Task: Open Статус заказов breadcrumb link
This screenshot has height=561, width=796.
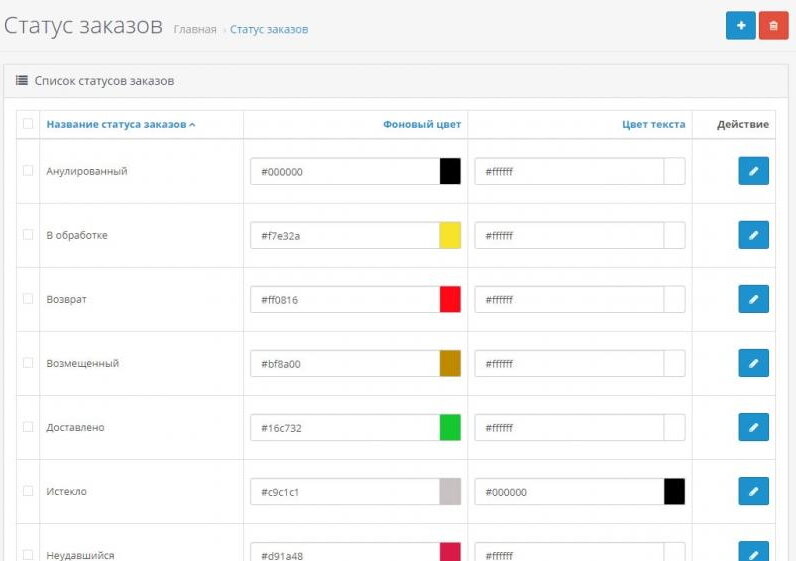Action: pyautogui.click(x=269, y=30)
